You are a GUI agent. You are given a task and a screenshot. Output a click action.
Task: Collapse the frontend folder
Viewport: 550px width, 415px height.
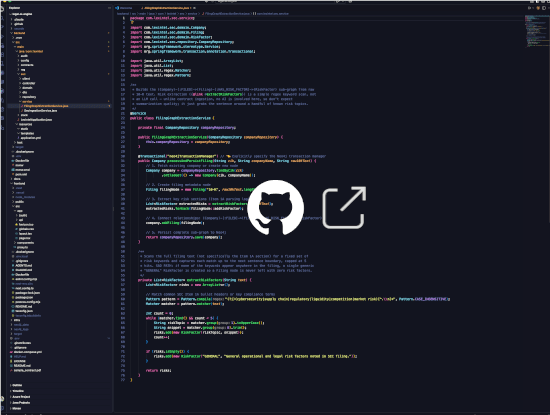[x=19, y=183]
